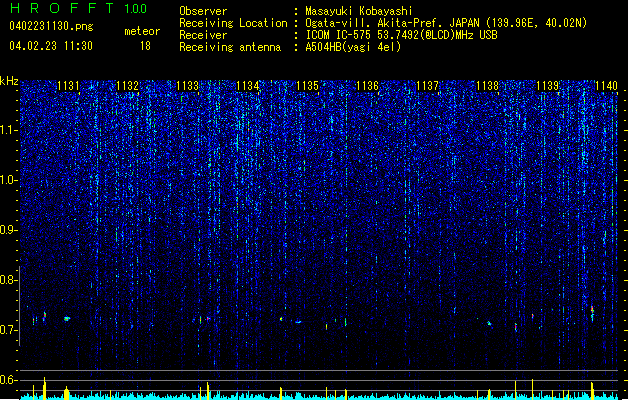Screen dimensions: 629x400
Task: Click the 0.9 frequency axis label
Action: pos(8,230)
